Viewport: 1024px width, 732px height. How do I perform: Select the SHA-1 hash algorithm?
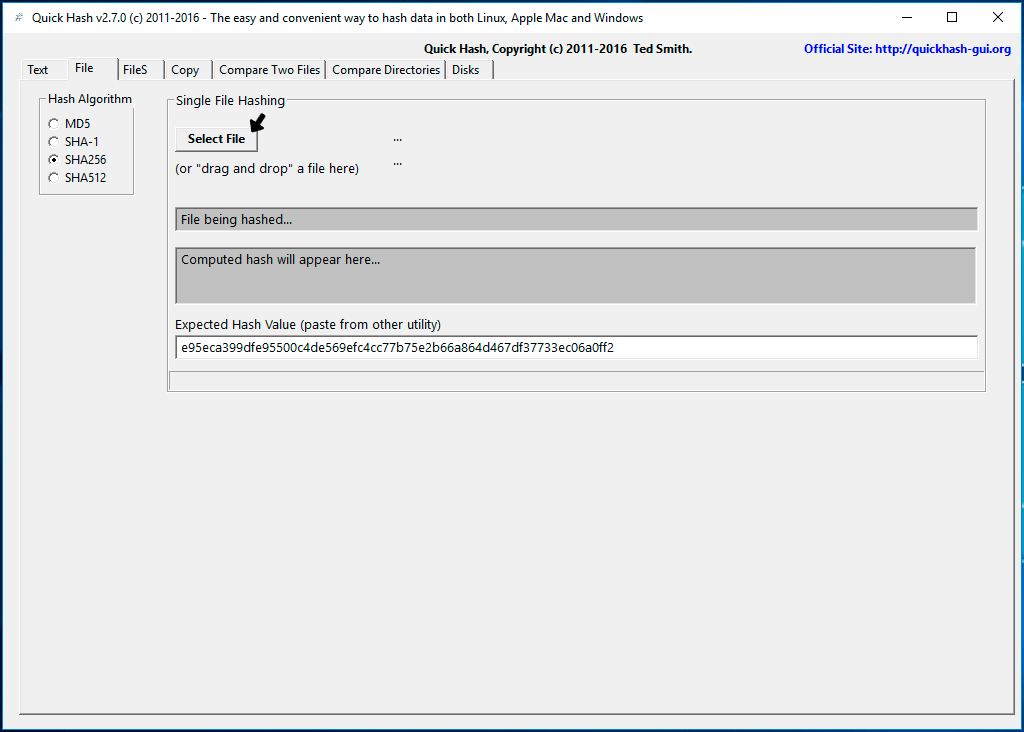pos(73,142)
